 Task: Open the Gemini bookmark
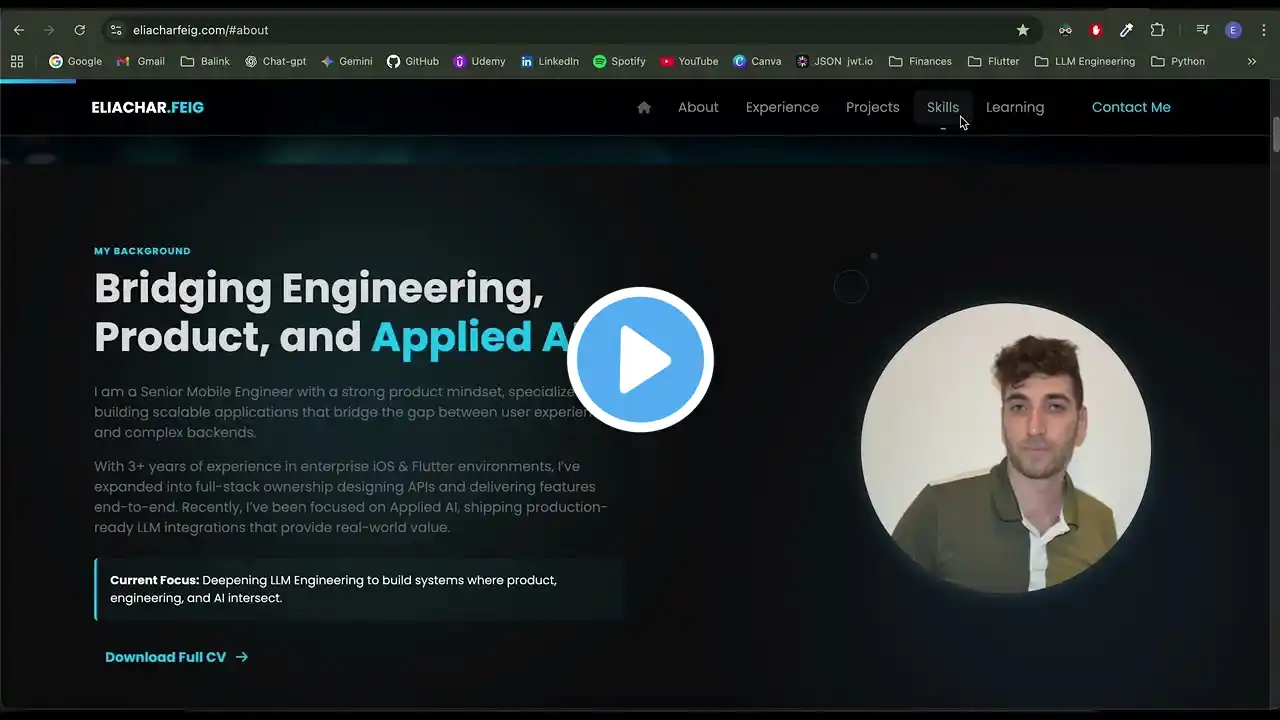(346, 61)
